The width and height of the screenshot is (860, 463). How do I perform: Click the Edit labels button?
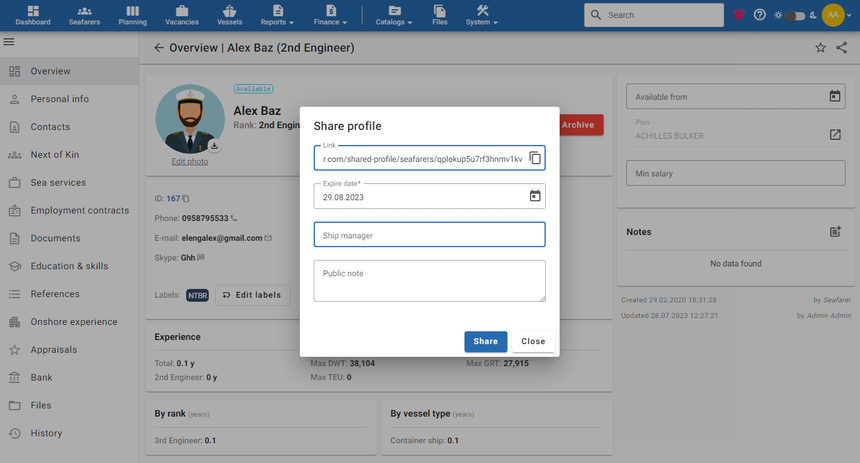[x=252, y=295]
